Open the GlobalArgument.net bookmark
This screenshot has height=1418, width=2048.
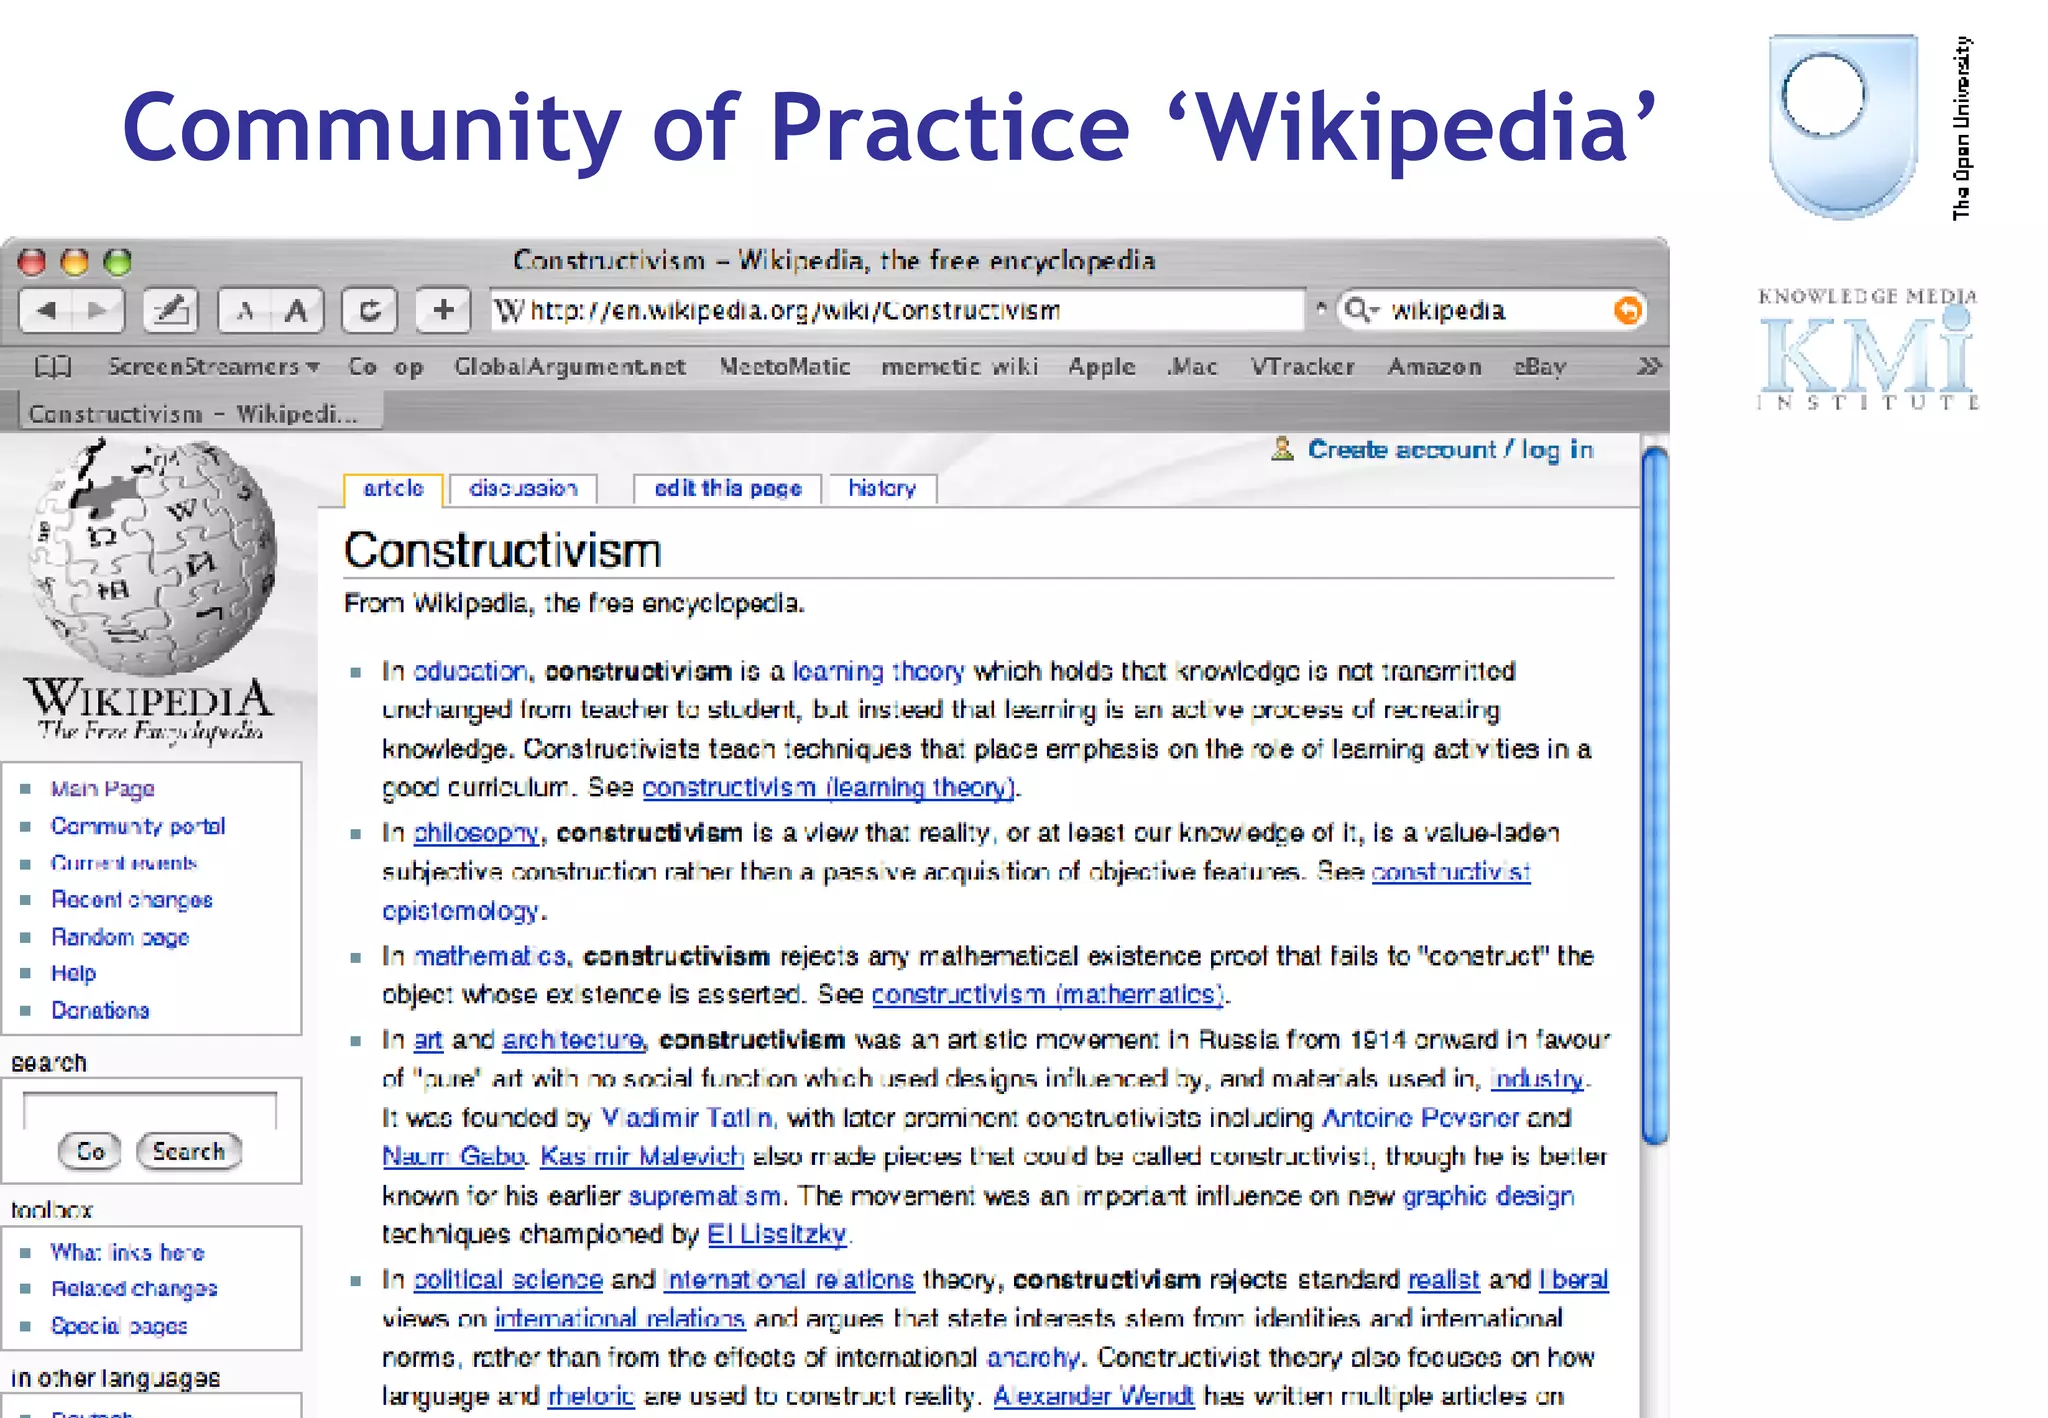[x=570, y=367]
